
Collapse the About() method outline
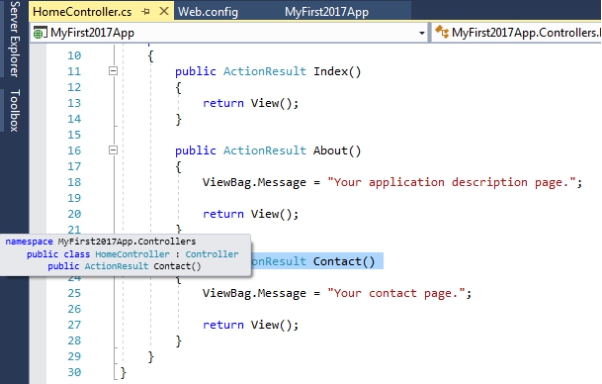(x=113, y=150)
